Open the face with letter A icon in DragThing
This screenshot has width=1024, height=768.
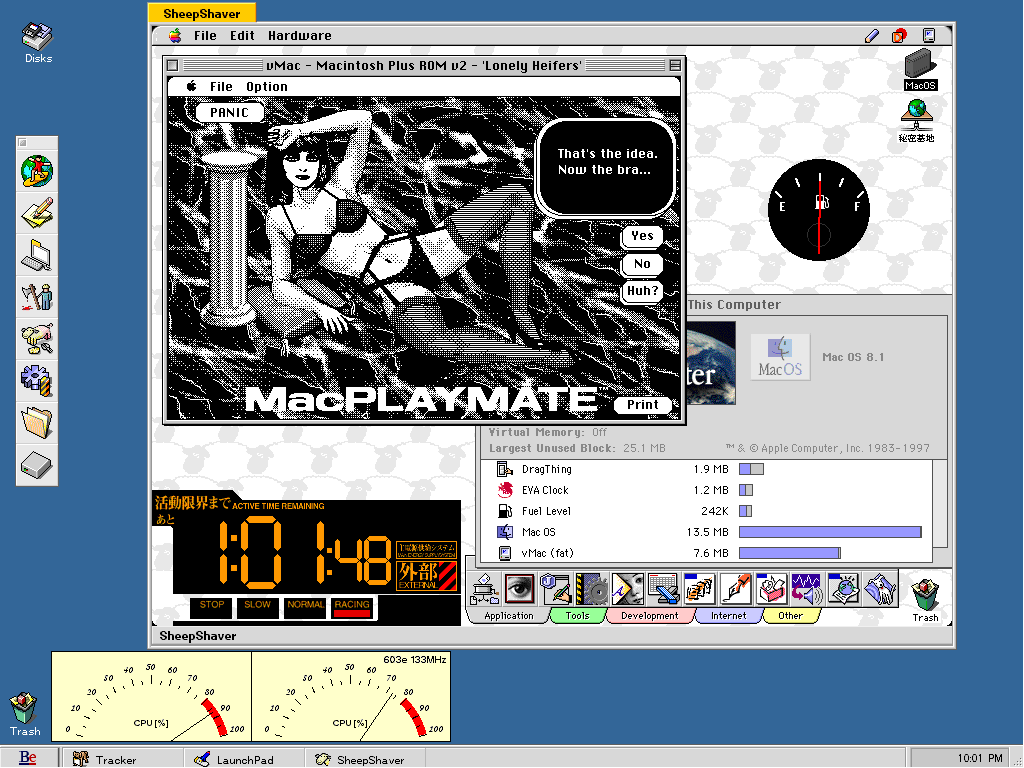click(x=627, y=589)
